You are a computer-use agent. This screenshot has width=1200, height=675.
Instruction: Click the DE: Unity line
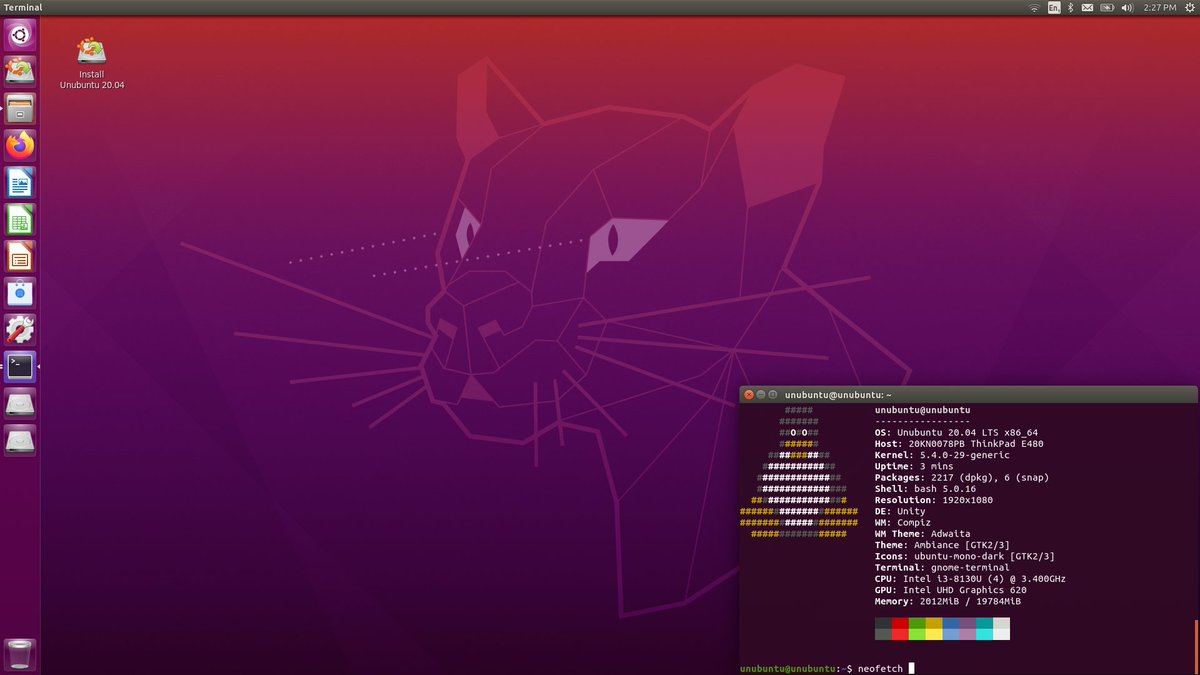900,511
